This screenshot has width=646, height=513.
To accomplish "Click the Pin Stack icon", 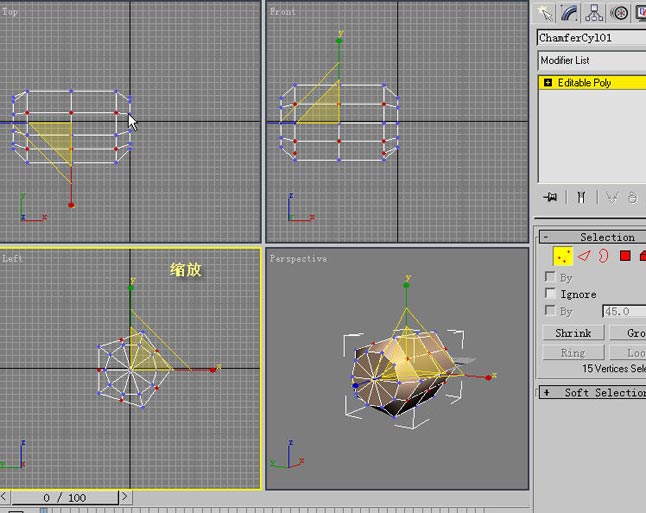I will coord(550,197).
